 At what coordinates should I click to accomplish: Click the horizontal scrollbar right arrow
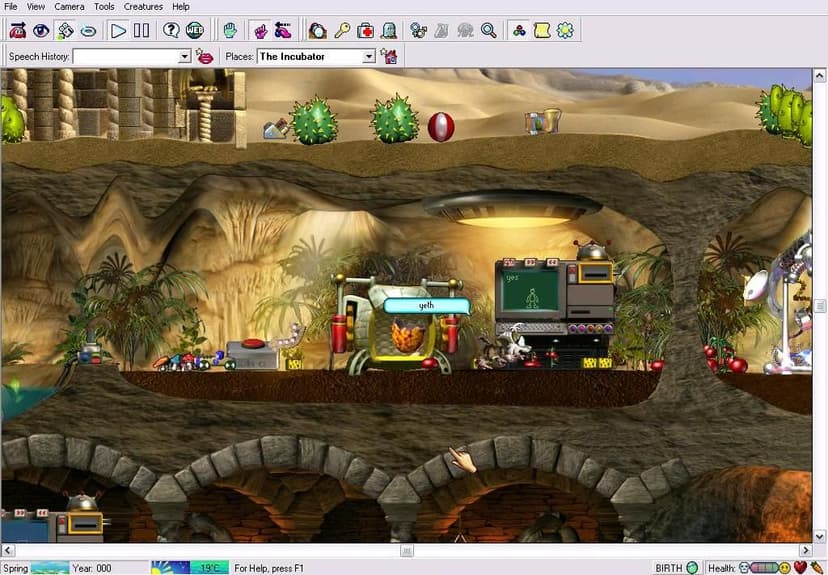click(x=806, y=550)
